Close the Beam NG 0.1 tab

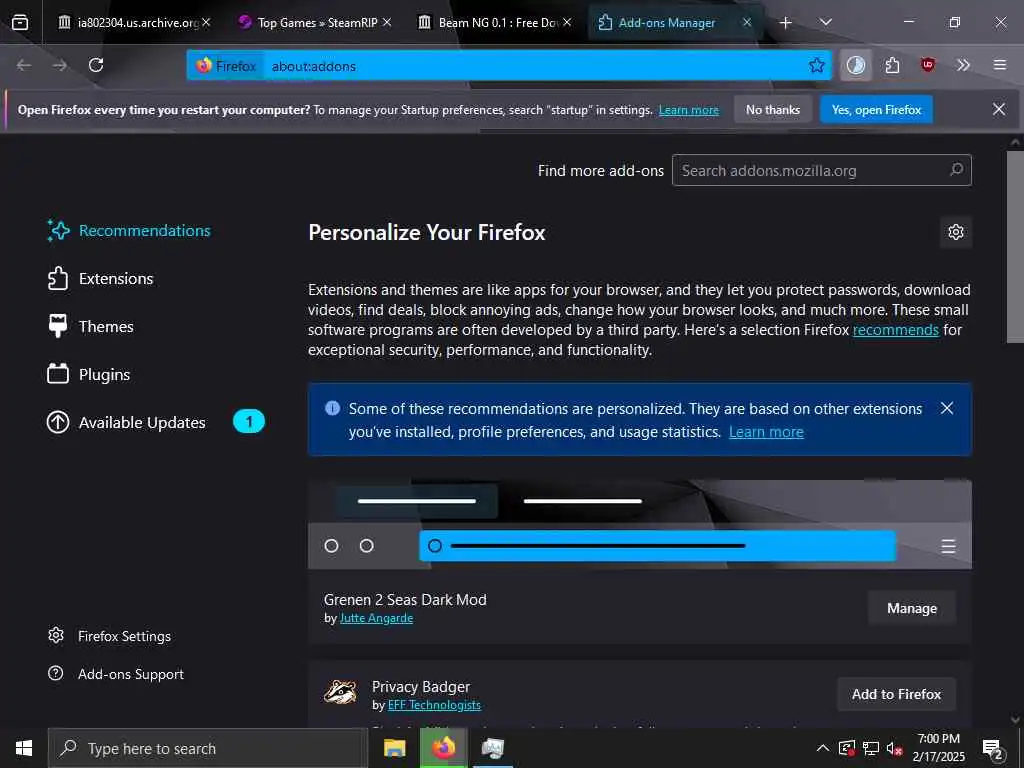[567, 23]
